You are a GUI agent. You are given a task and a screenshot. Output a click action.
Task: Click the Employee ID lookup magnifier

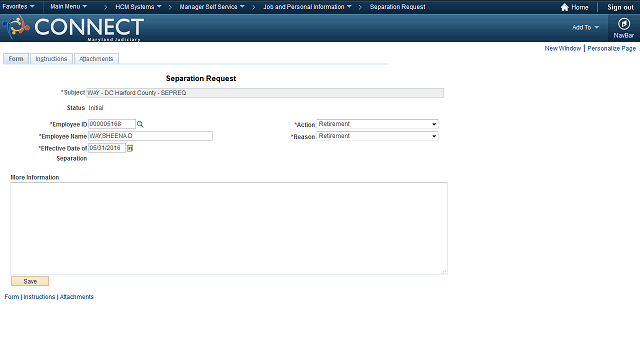[140, 124]
